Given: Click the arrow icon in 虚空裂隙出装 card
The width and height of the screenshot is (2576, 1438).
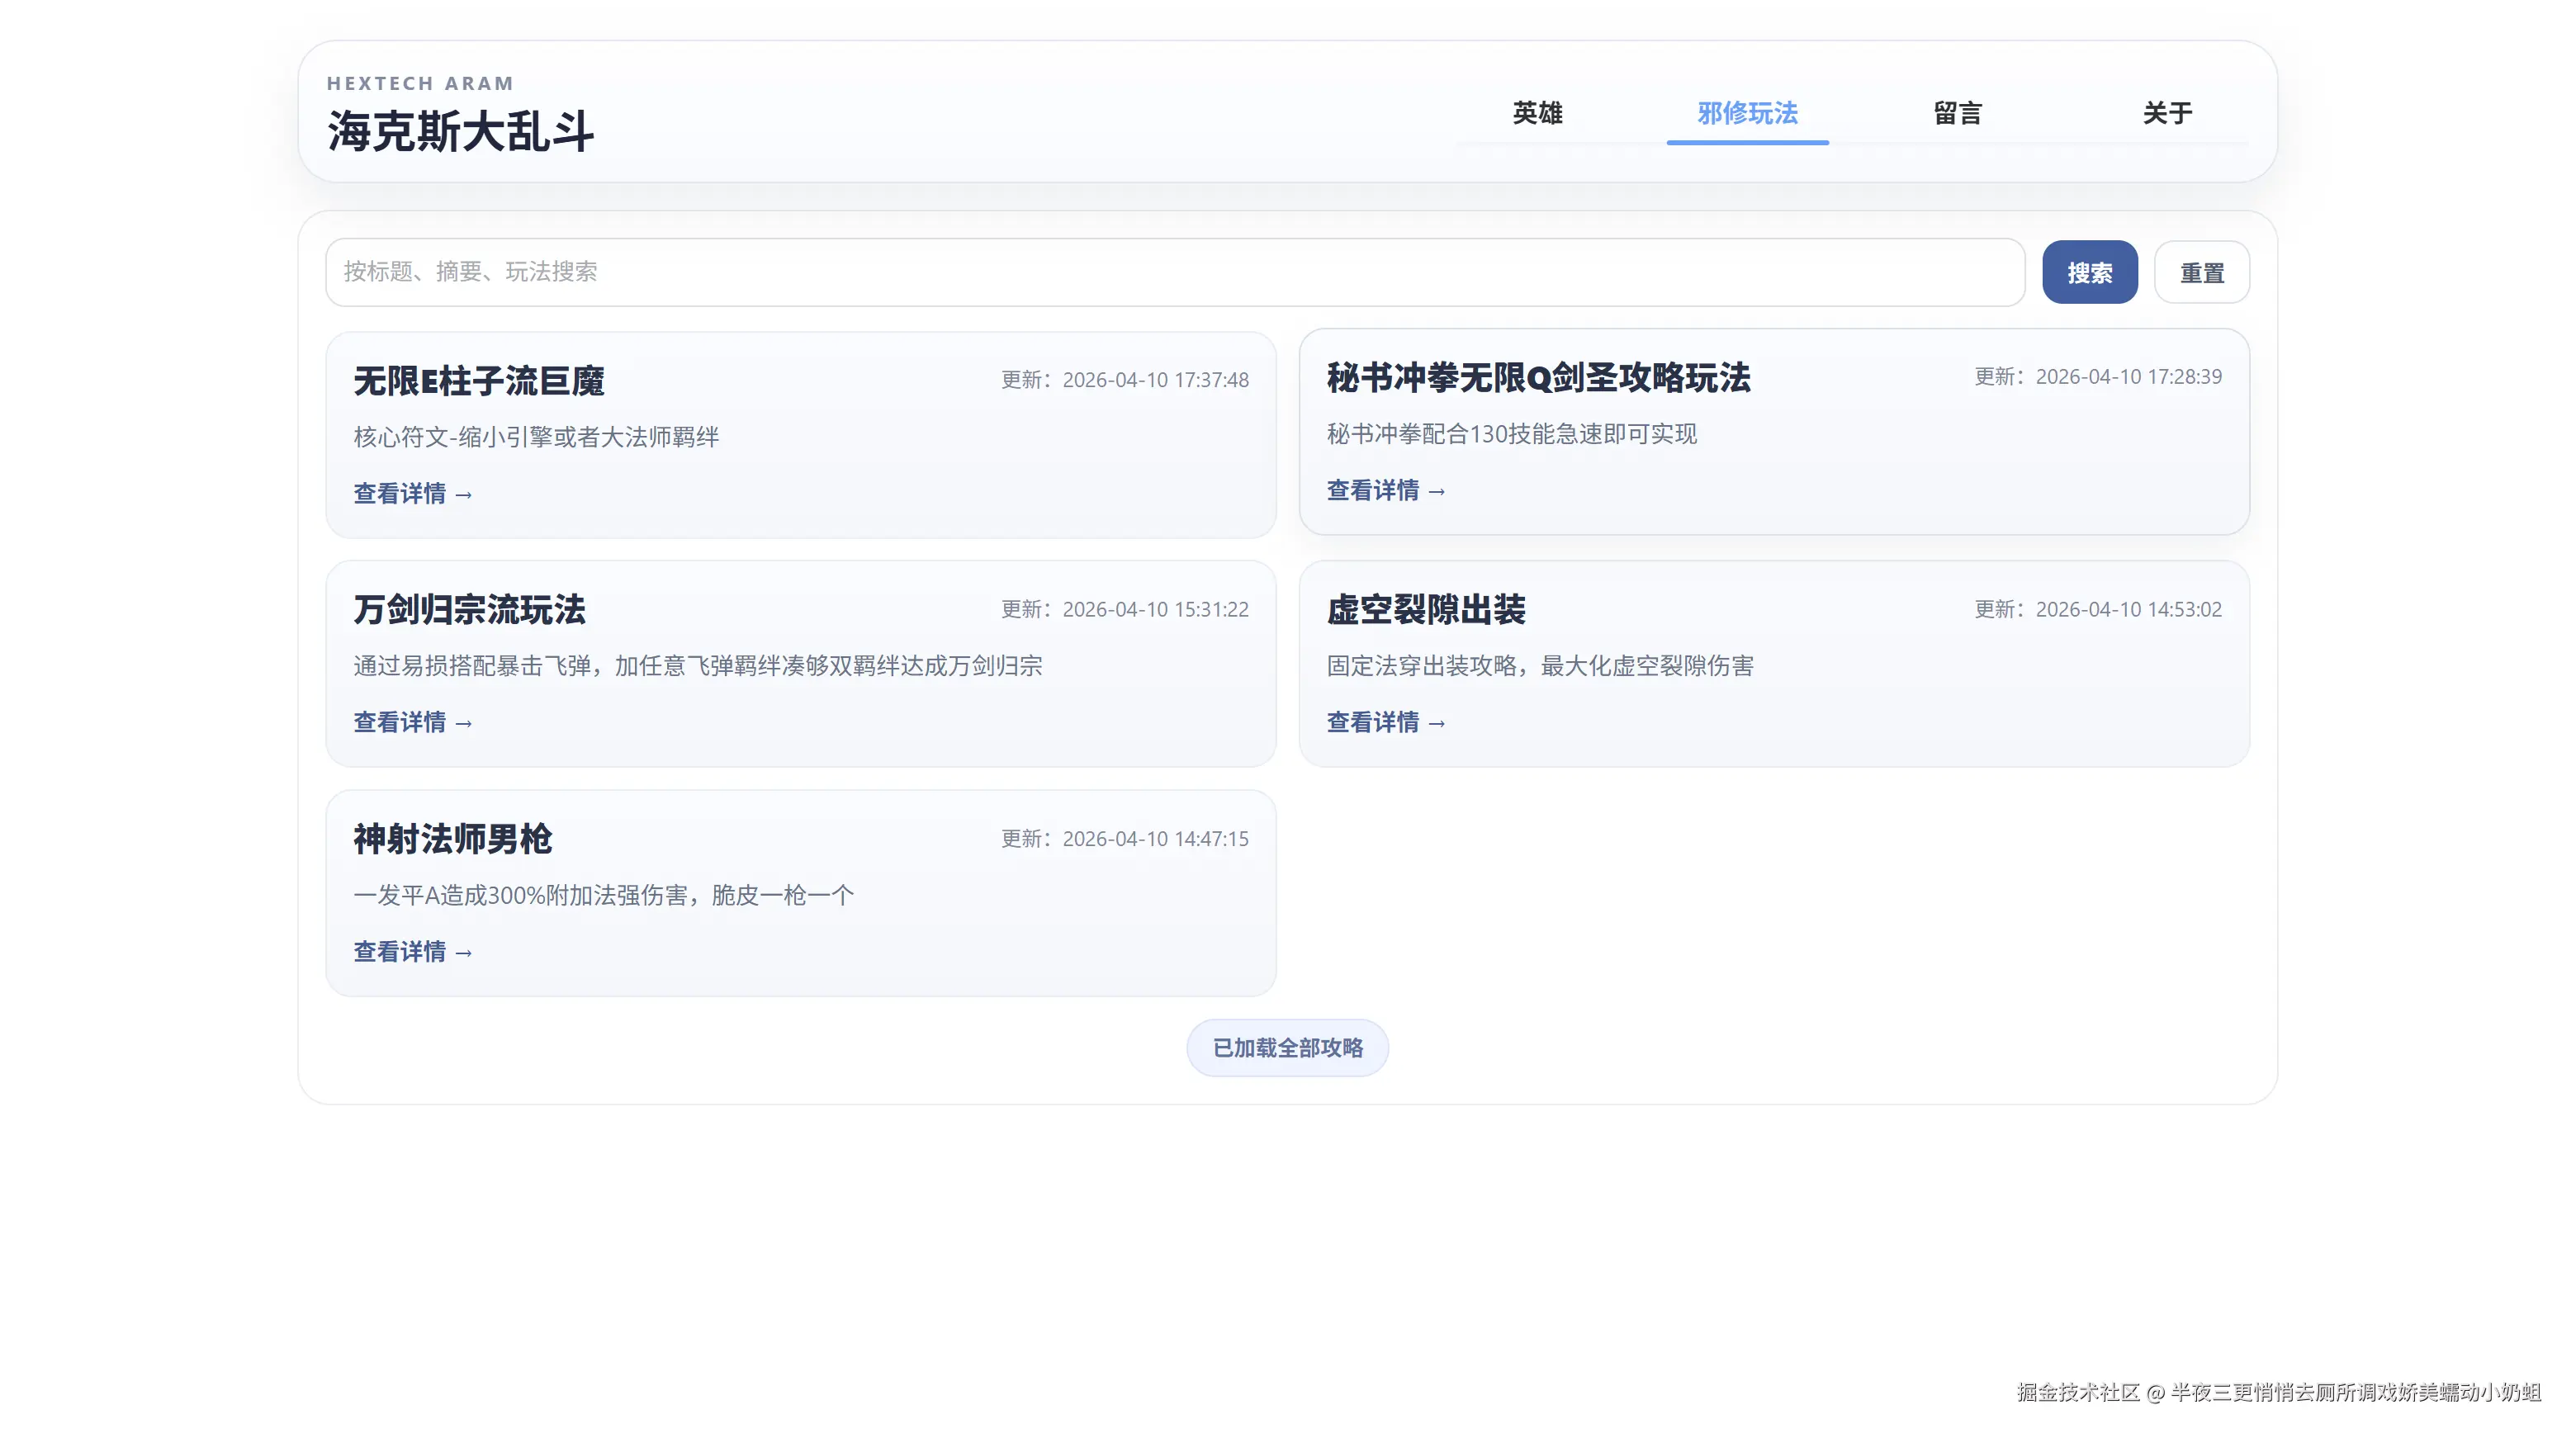Looking at the screenshot, I should [1438, 723].
